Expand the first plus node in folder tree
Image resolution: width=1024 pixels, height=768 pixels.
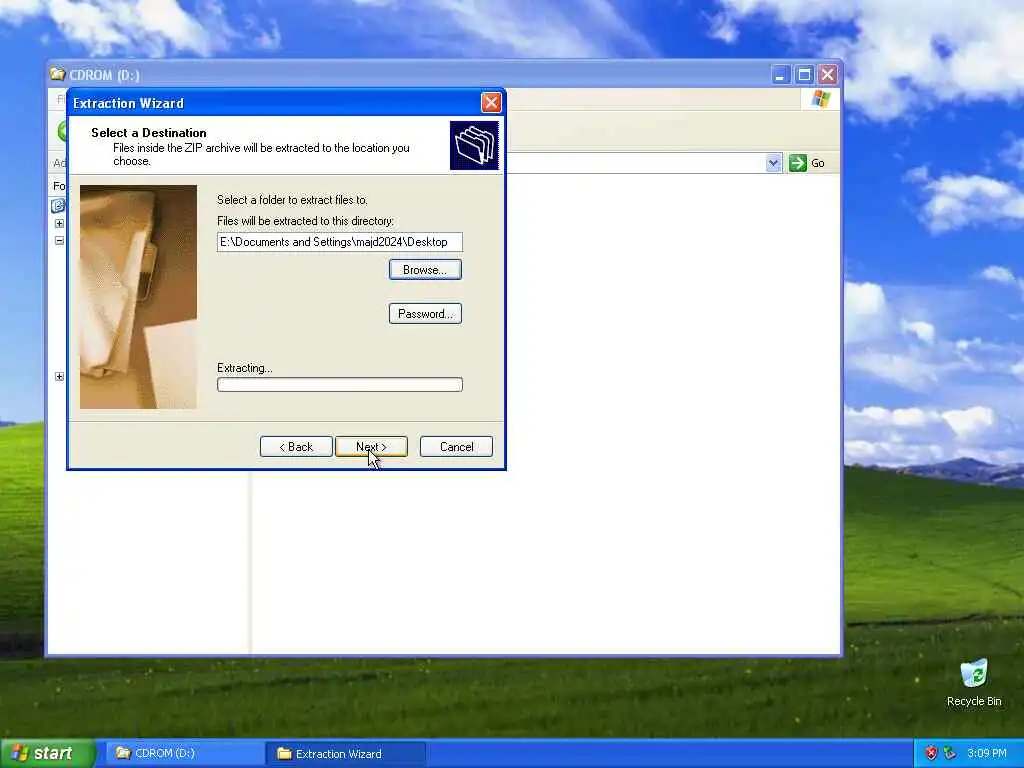(x=59, y=223)
